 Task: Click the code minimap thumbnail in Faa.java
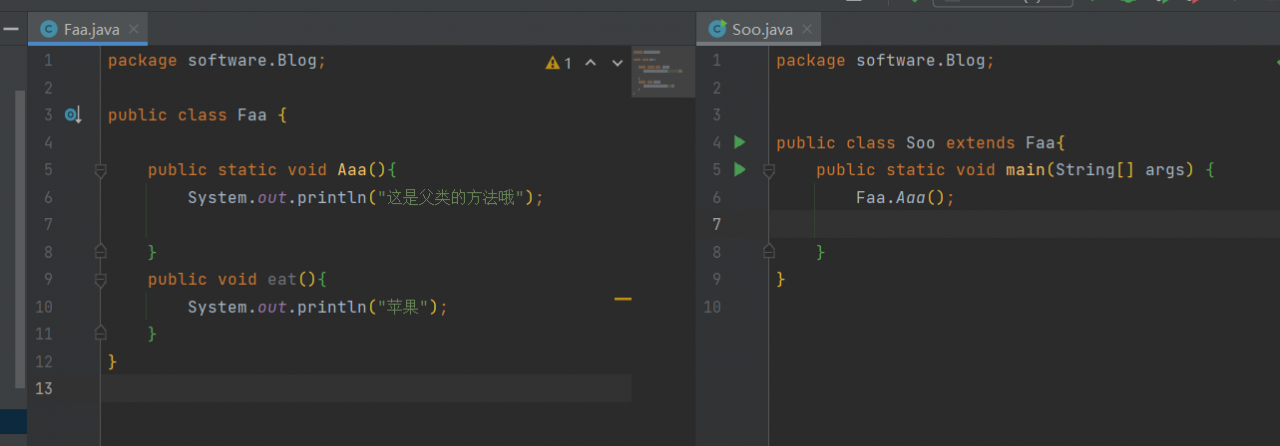(x=662, y=72)
